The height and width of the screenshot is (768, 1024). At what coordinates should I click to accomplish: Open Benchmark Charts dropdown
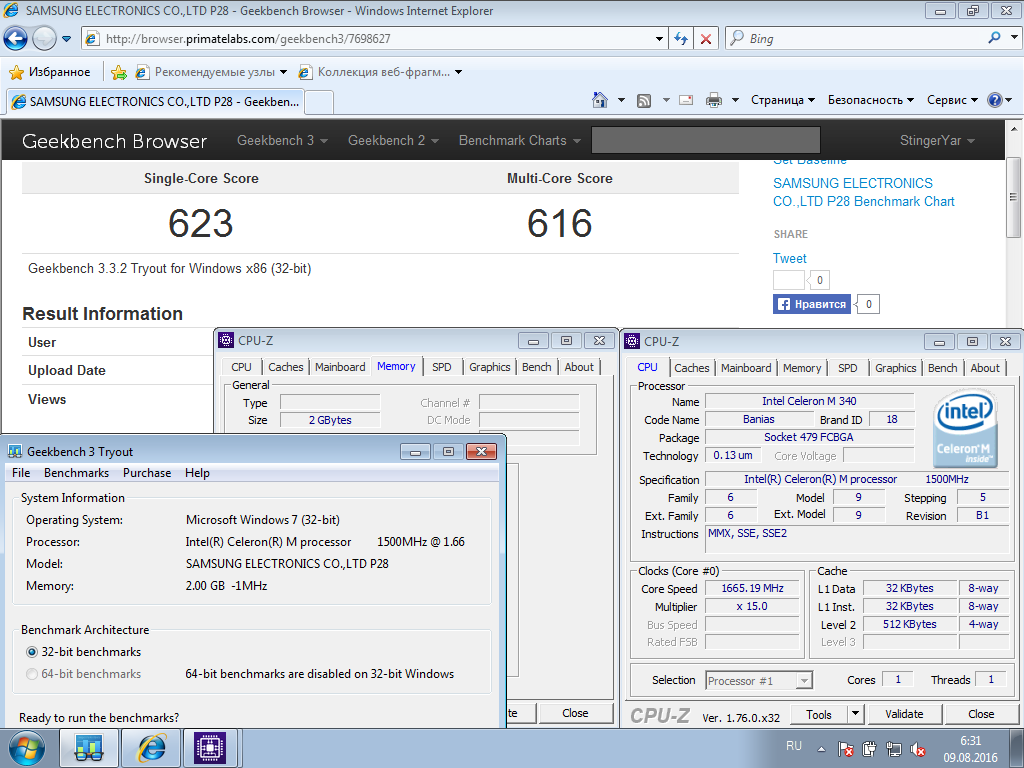(519, 140)
